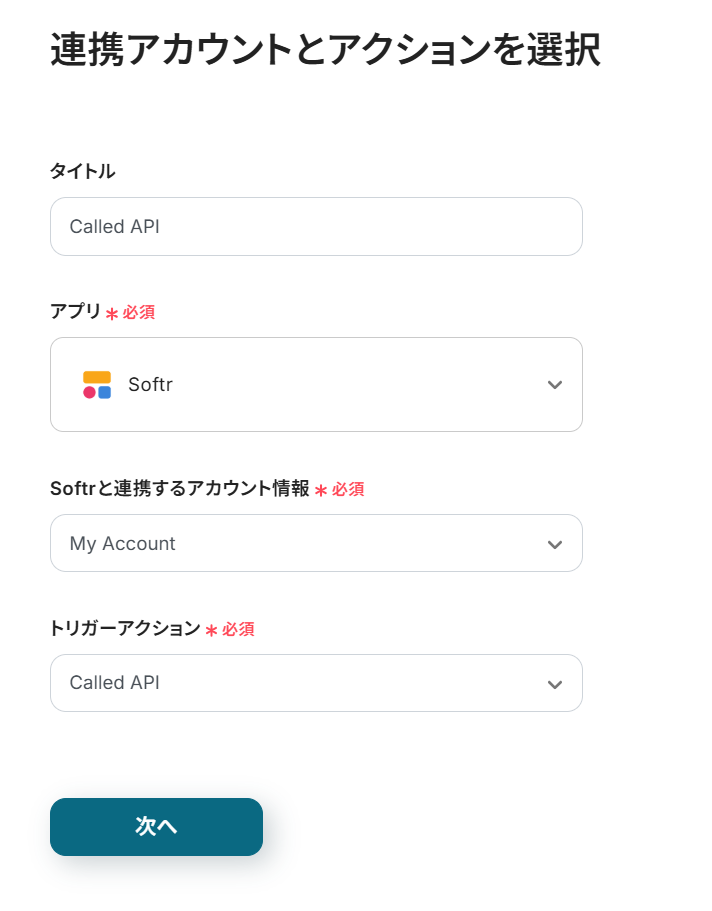
Task: Click the 必須 marker beside アプリ
Action: pyautogui.click(x=139, y=312)
